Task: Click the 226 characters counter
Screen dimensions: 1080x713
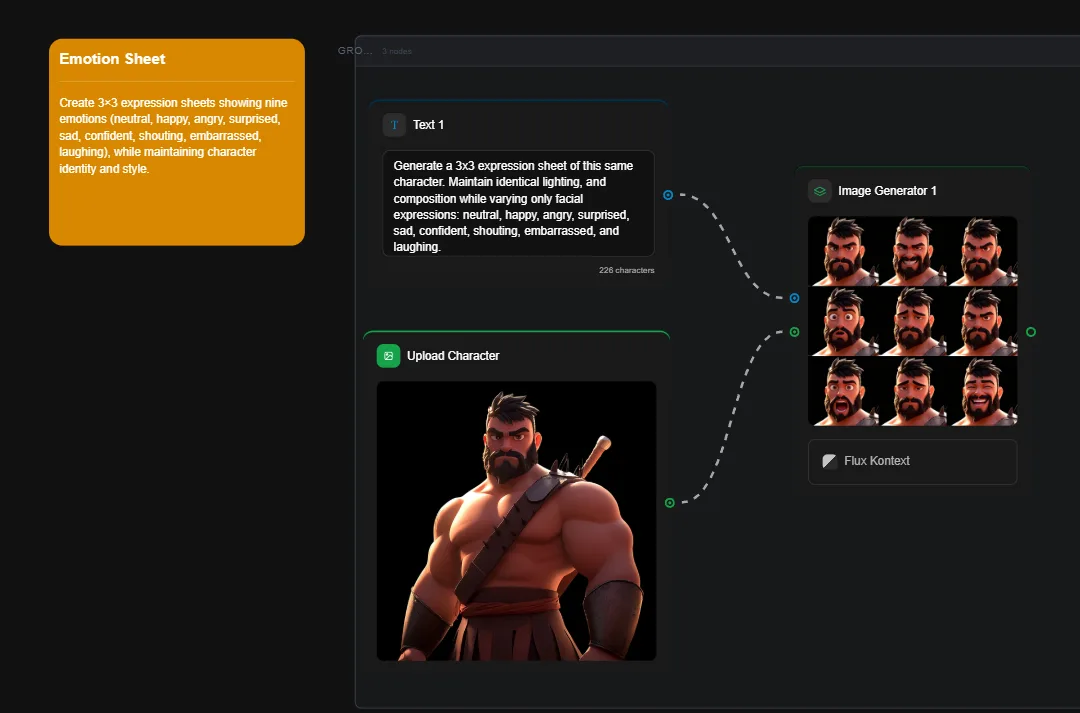Action: point(626,271)
